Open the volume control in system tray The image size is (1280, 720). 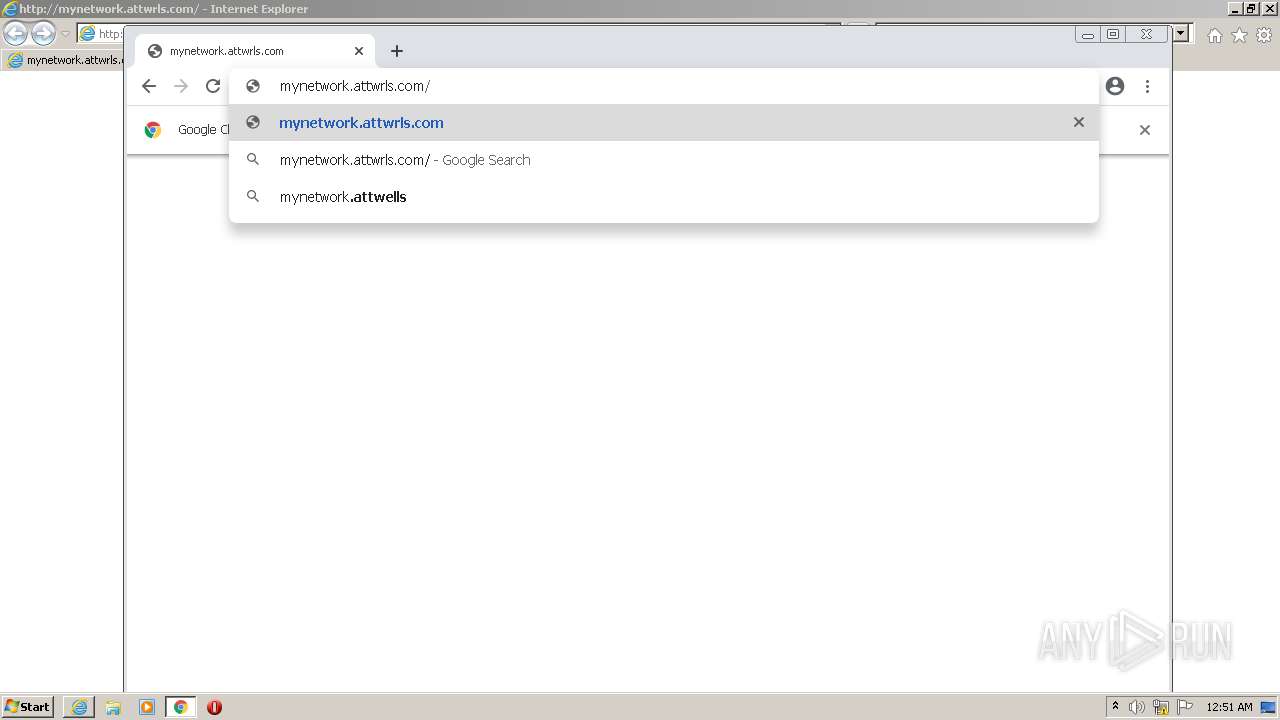point(1137,707)
